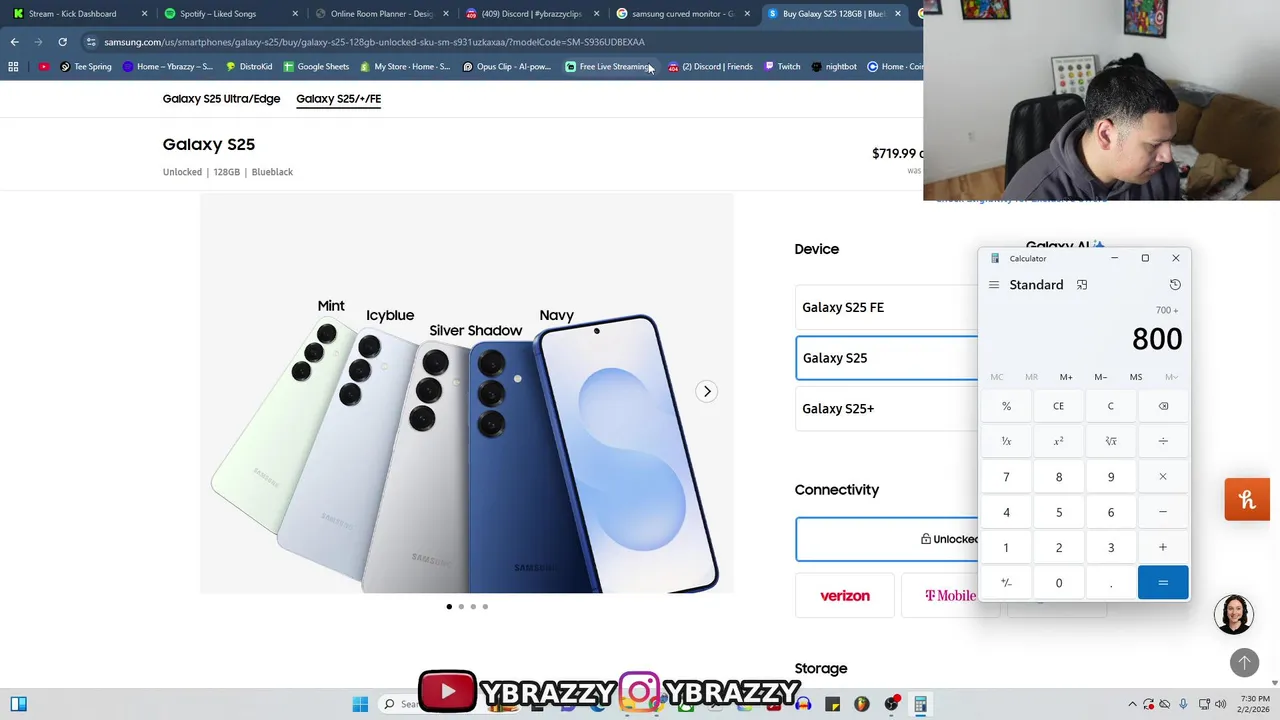This screenshot has width=1280, height=720.
Task: Toggle Calculator keep on top icon
Action: point(1082,285)
